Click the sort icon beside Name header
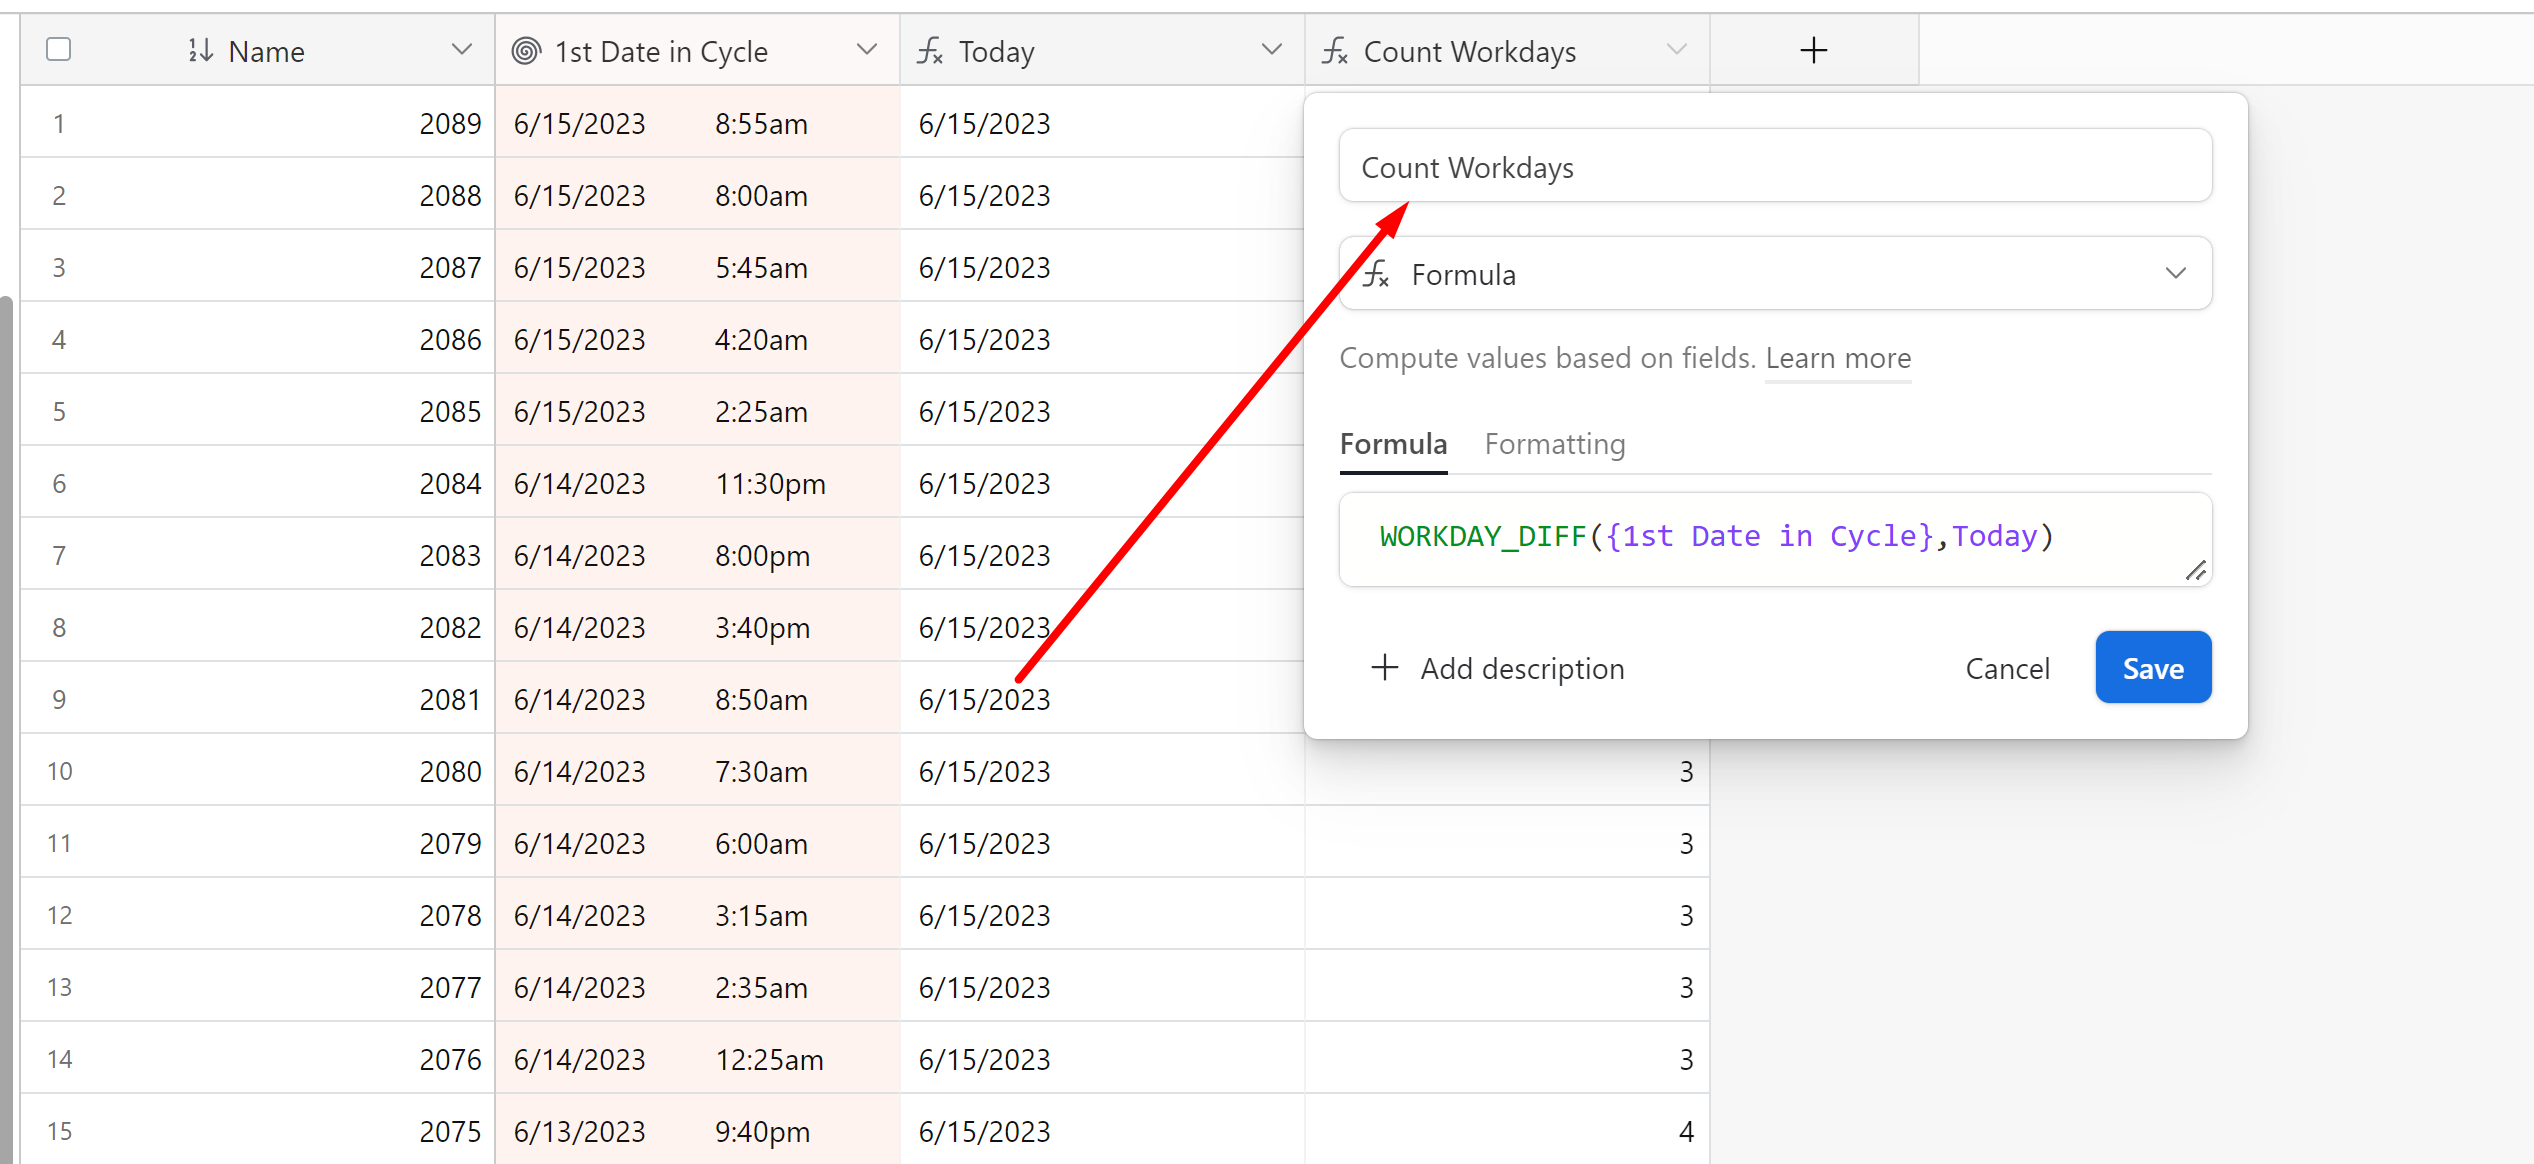This screenshot has width=2534, height=1164. tap(200, 50)
